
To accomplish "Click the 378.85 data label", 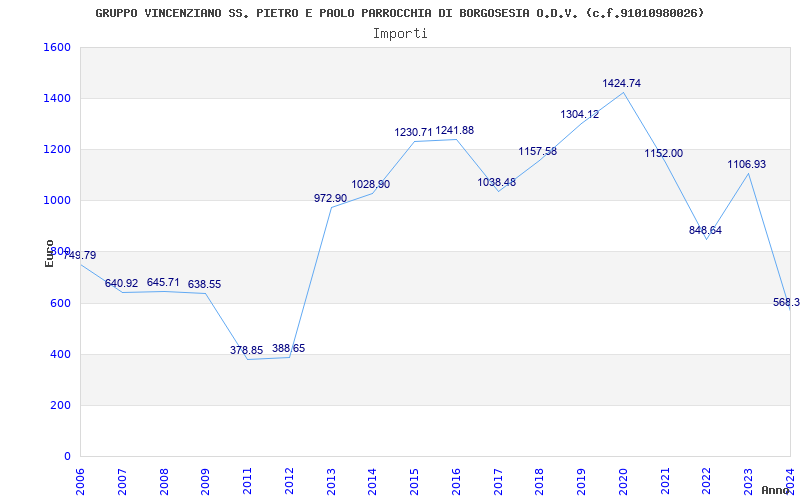I will tap(246, 350).
